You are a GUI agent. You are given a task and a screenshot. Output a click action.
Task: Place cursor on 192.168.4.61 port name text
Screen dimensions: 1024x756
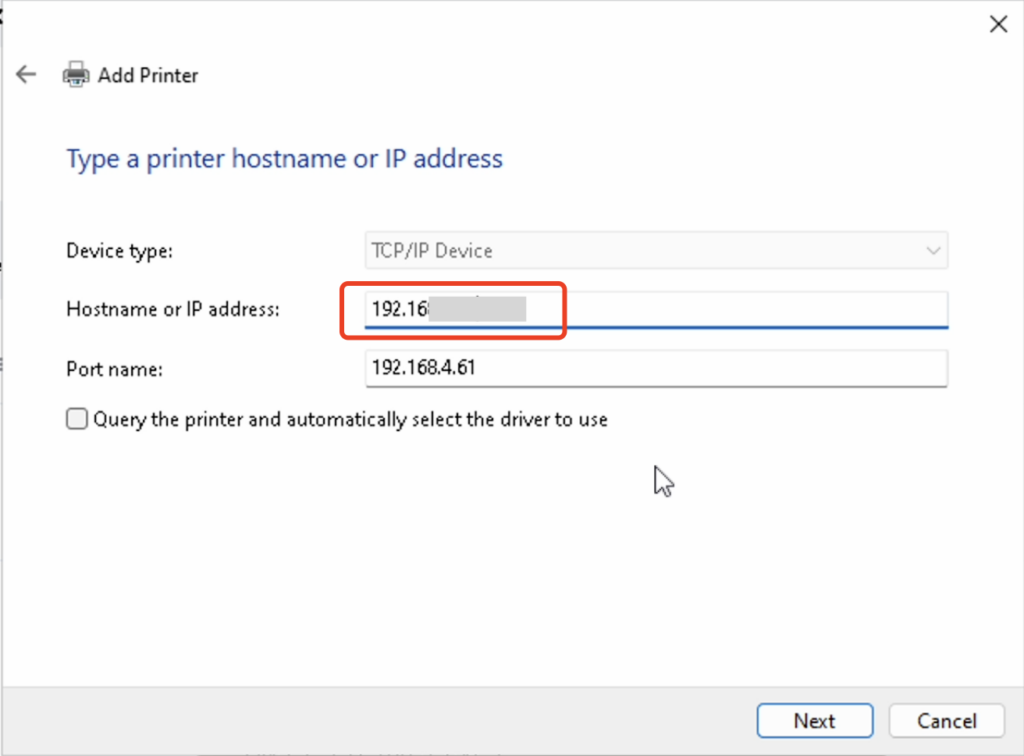click(x=423, y=368)
